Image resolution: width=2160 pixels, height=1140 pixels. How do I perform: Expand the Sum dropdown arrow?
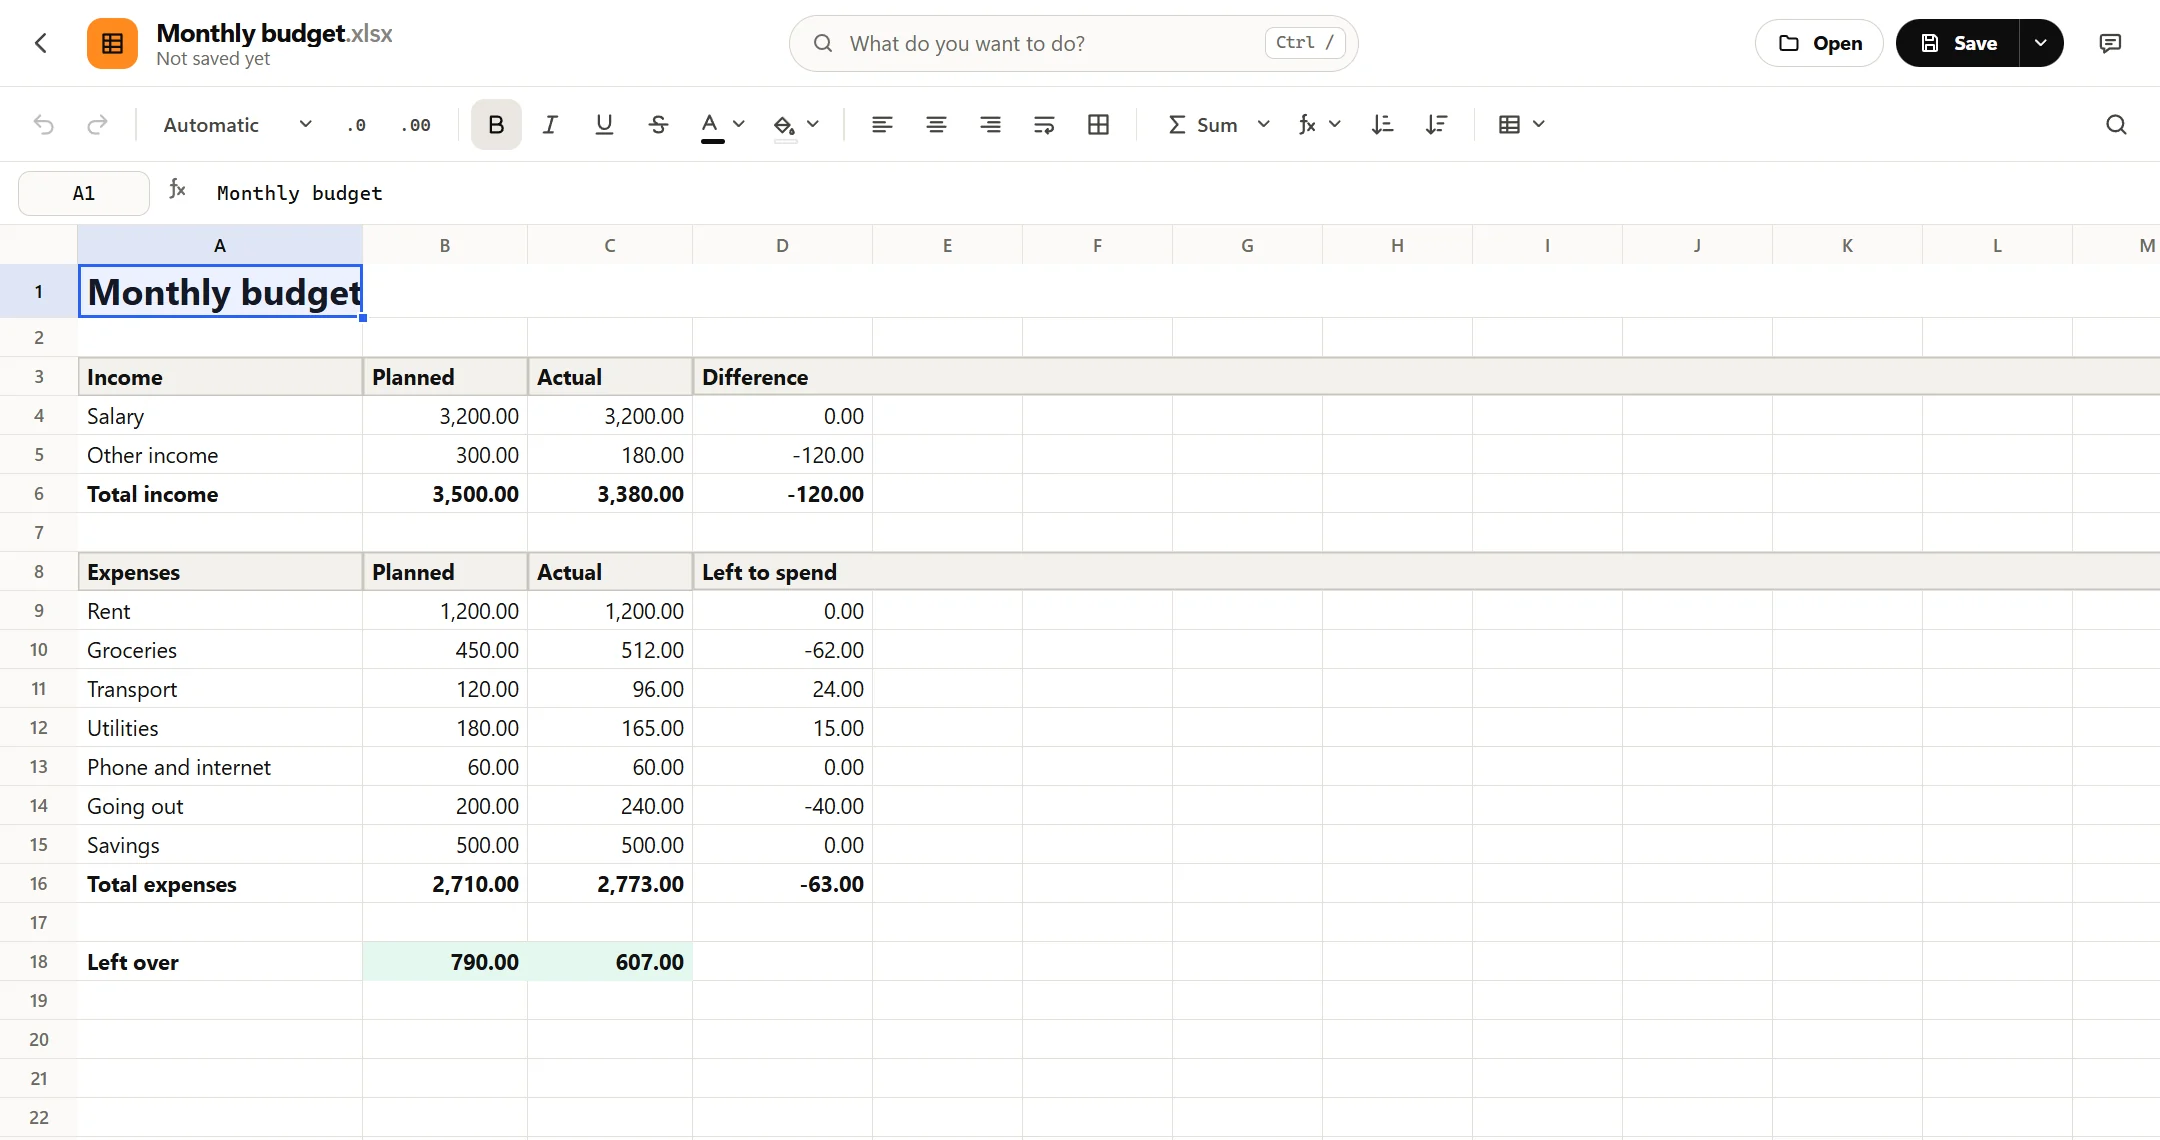[x=1264, y=124]
